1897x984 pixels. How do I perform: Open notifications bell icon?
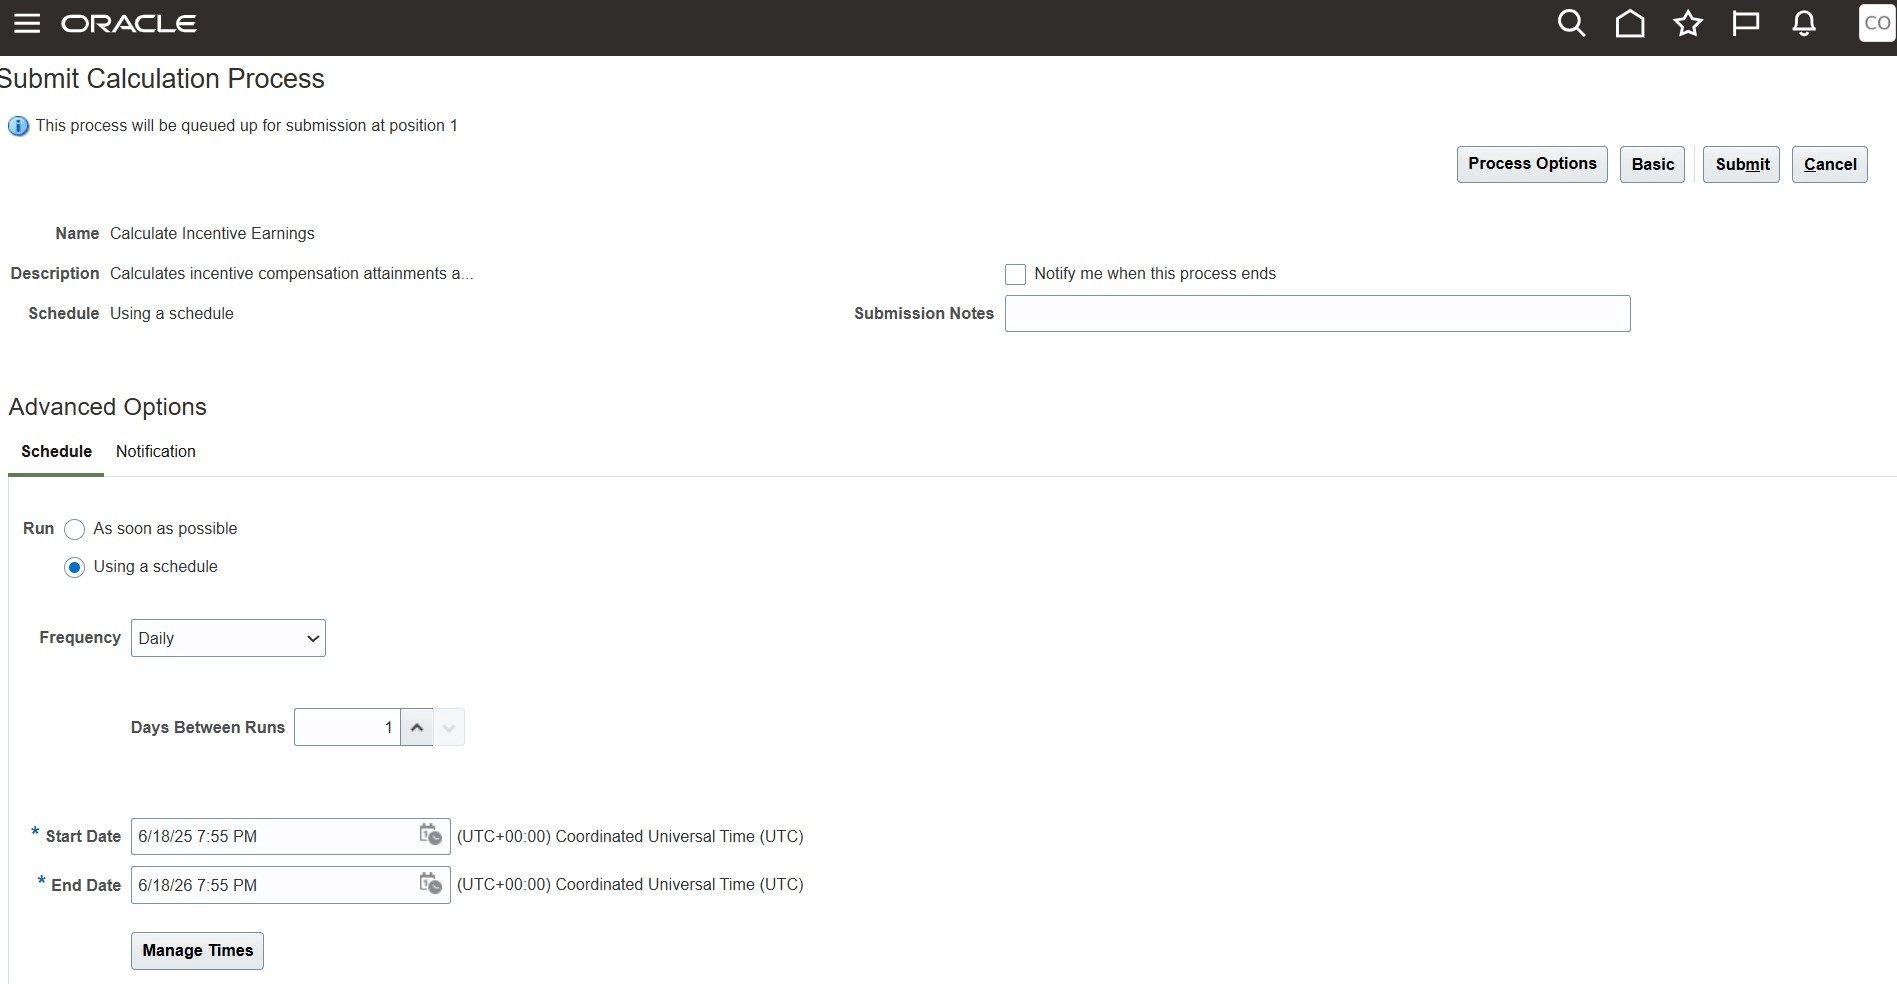click(x=1804, y=24)
